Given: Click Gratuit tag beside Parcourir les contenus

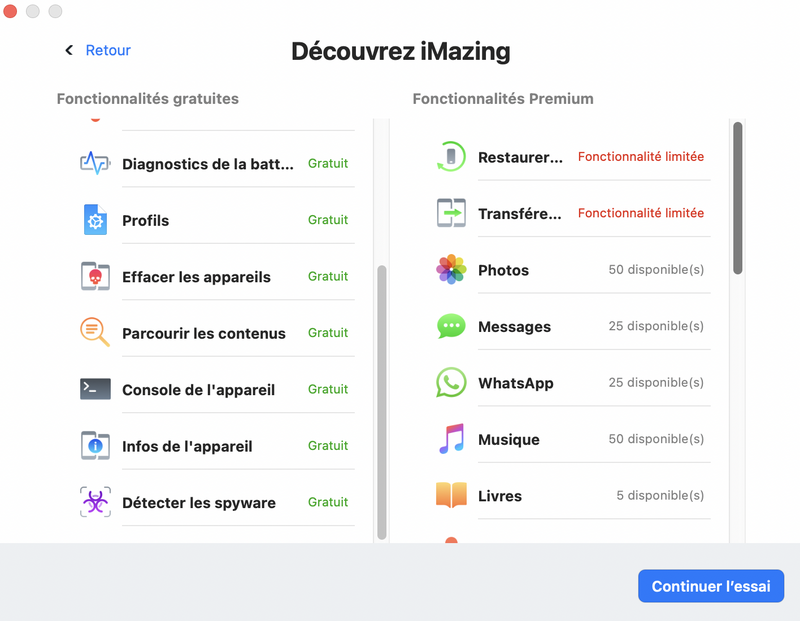Looking at the screenshot, I should click(x=328, y=333).
